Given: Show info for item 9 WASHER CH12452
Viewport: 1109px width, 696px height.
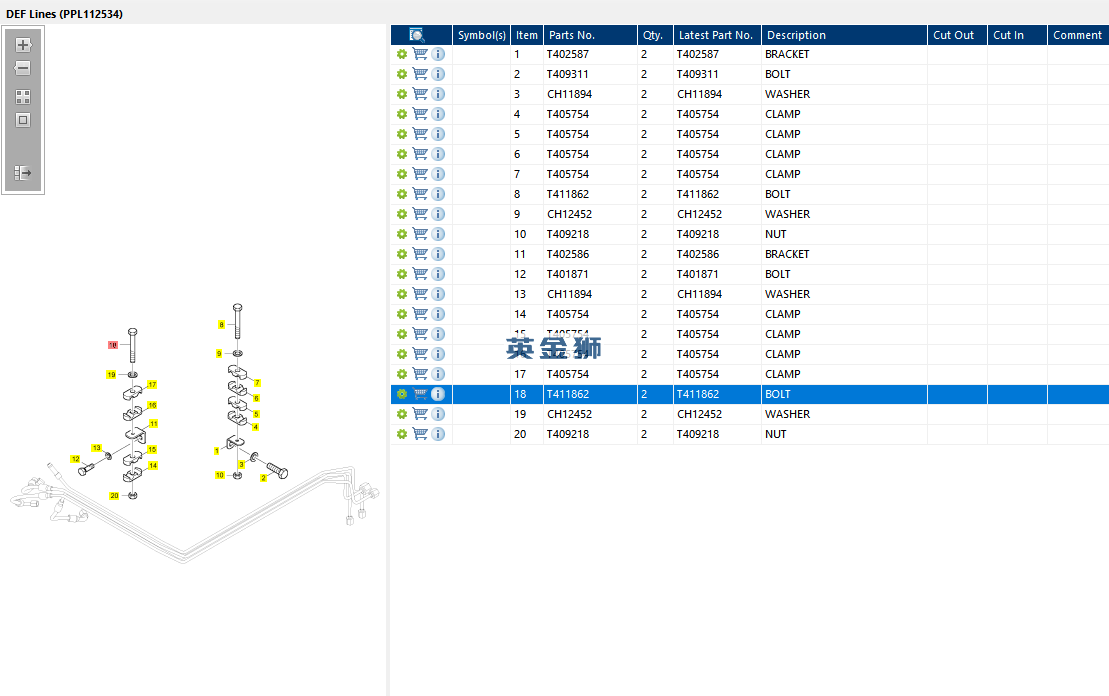Looking at the screenshot, I should (438, 214).
